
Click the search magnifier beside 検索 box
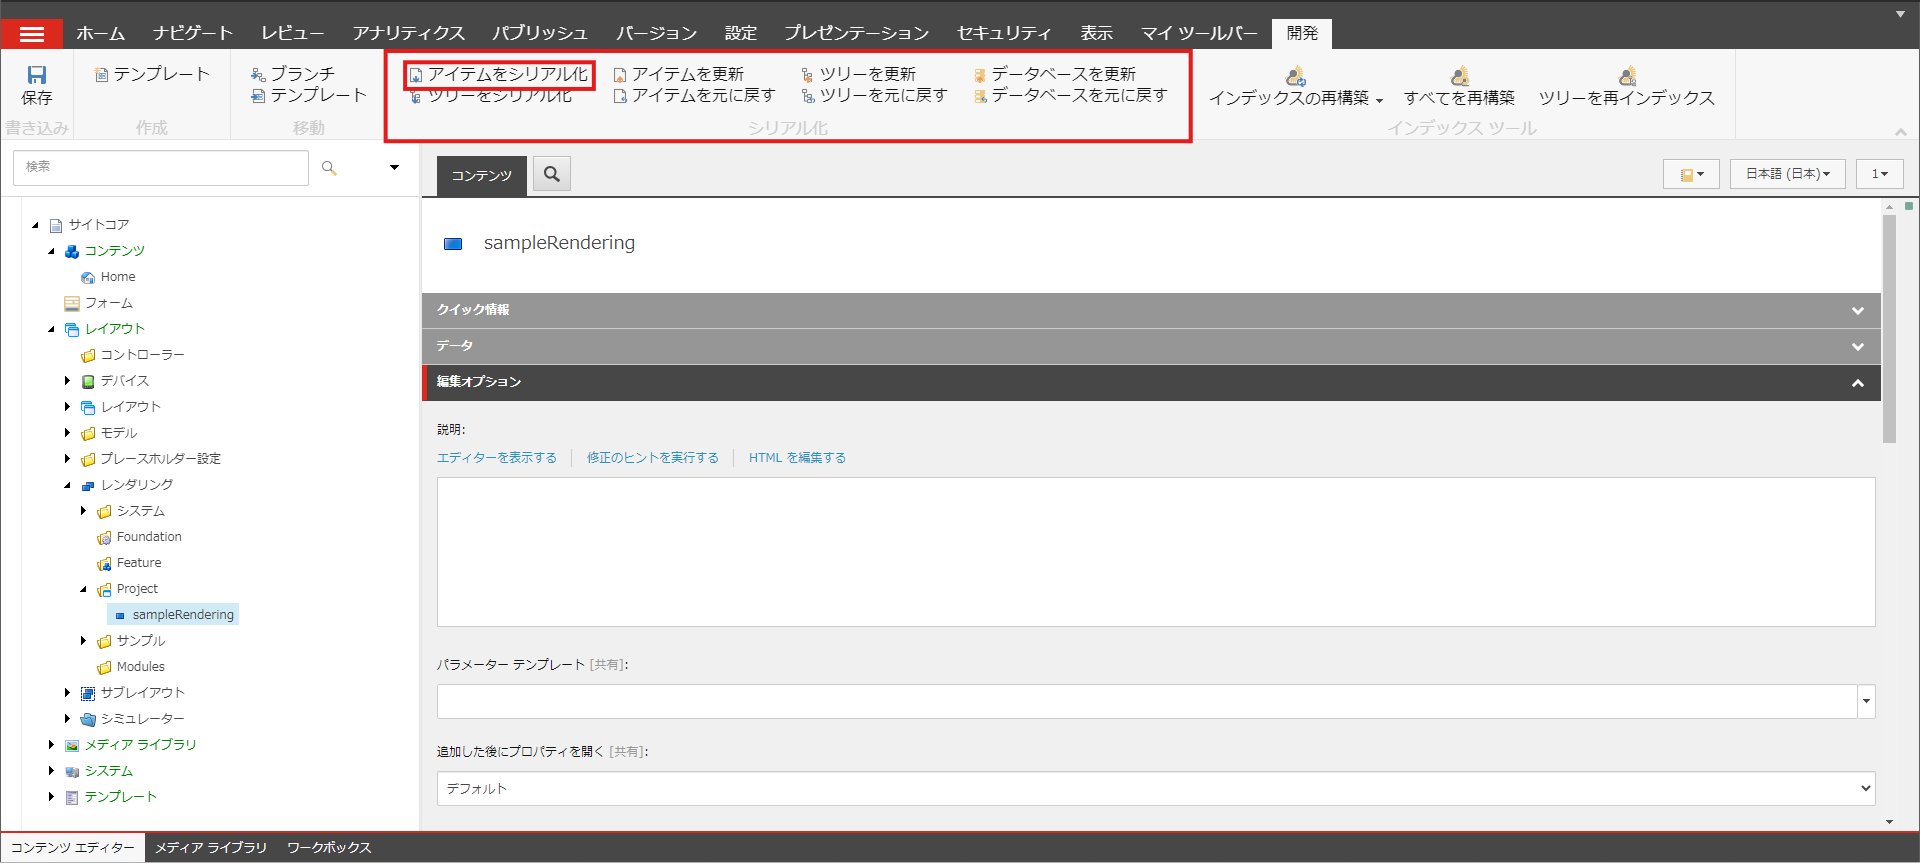pos(329,168)
